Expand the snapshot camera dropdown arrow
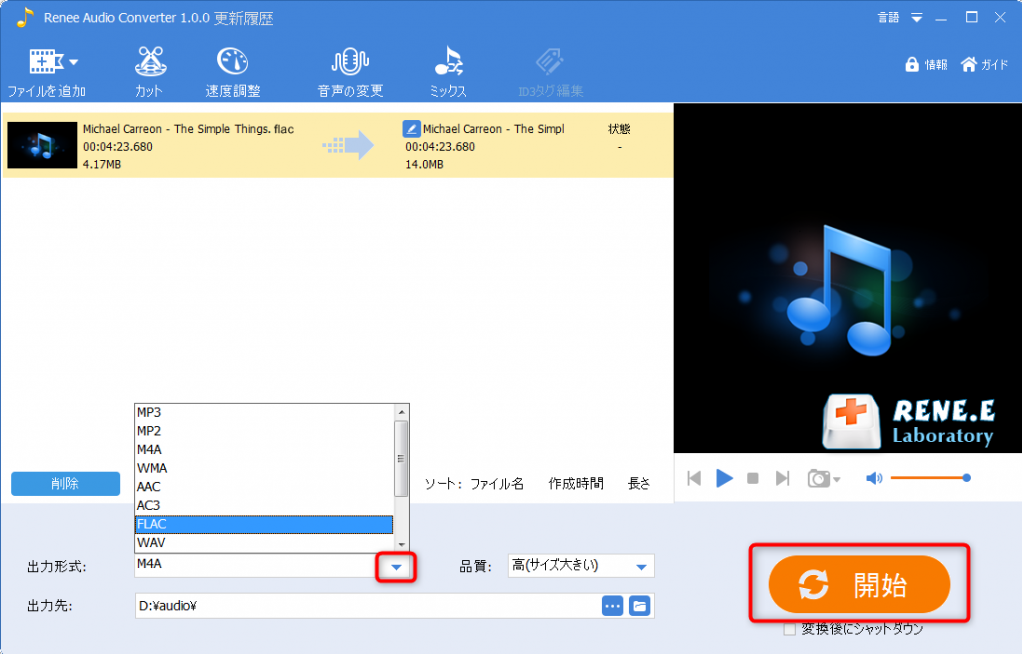Screen dimensions: 1022x654 (837, 480)
